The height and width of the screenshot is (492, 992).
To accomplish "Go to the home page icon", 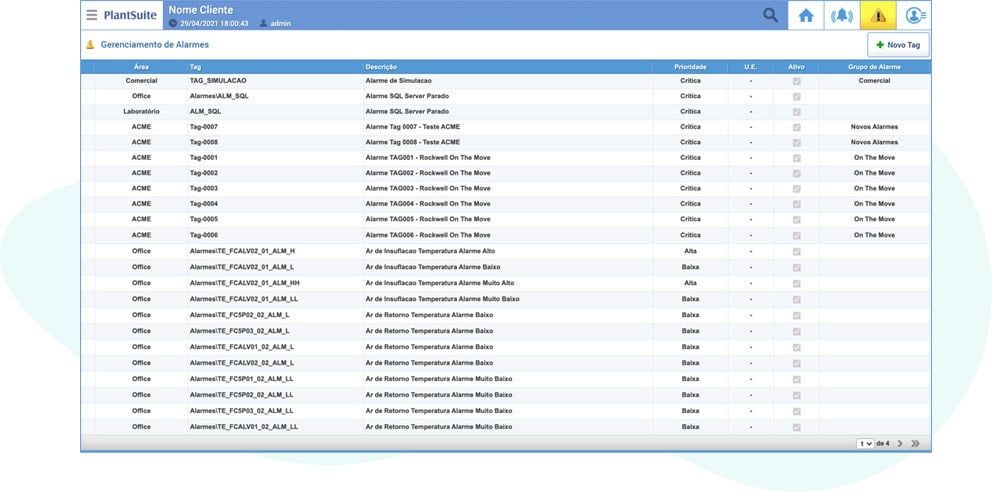I will click(805, 16).
